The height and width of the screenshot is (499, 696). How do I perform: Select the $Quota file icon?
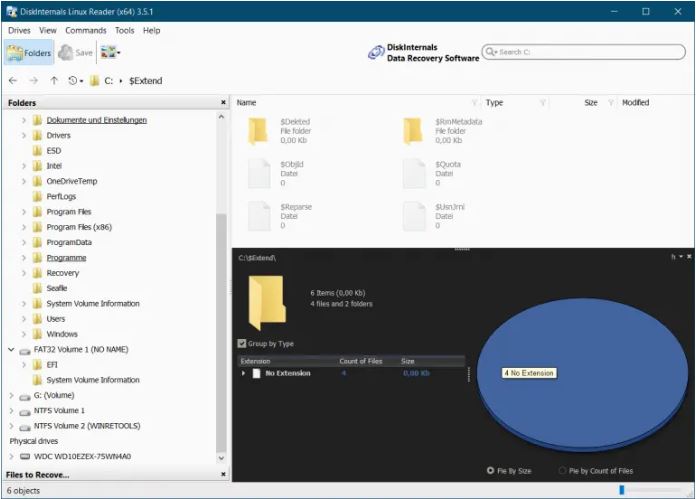pos(414,173)
